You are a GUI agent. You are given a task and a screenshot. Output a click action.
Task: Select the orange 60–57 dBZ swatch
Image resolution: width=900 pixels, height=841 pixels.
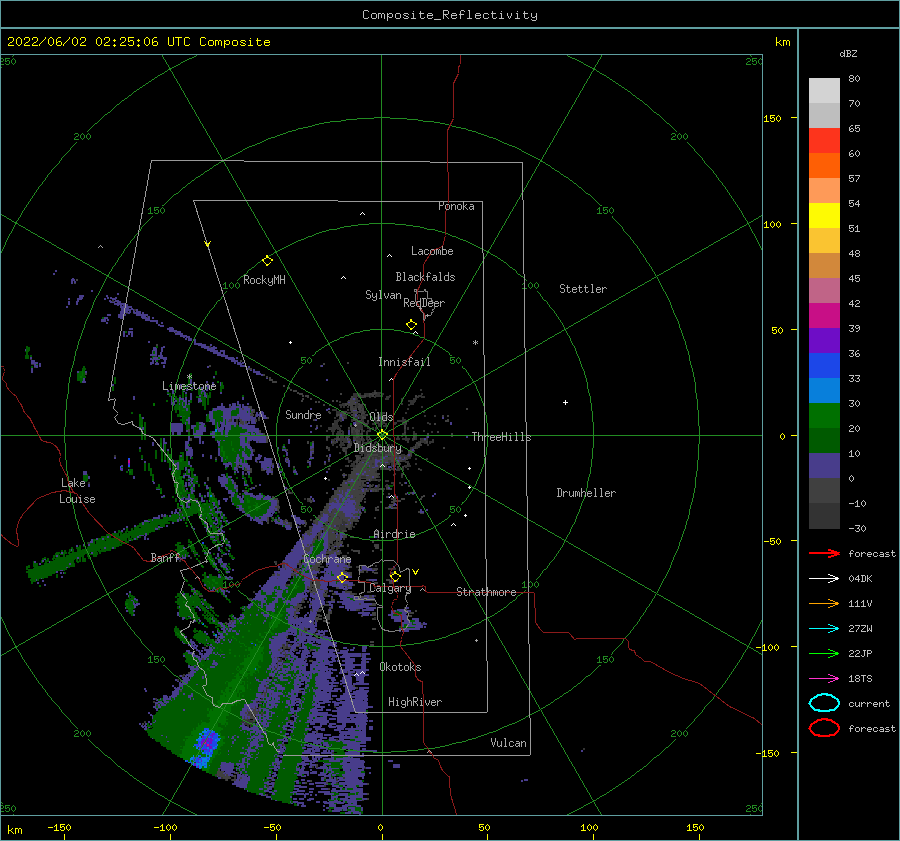coord(824,166)
